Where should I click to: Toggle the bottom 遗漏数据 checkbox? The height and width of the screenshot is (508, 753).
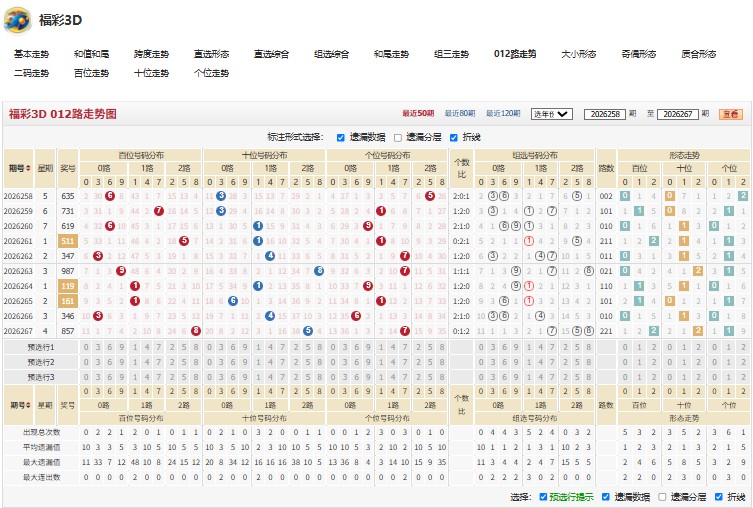[x=606, y=497]
